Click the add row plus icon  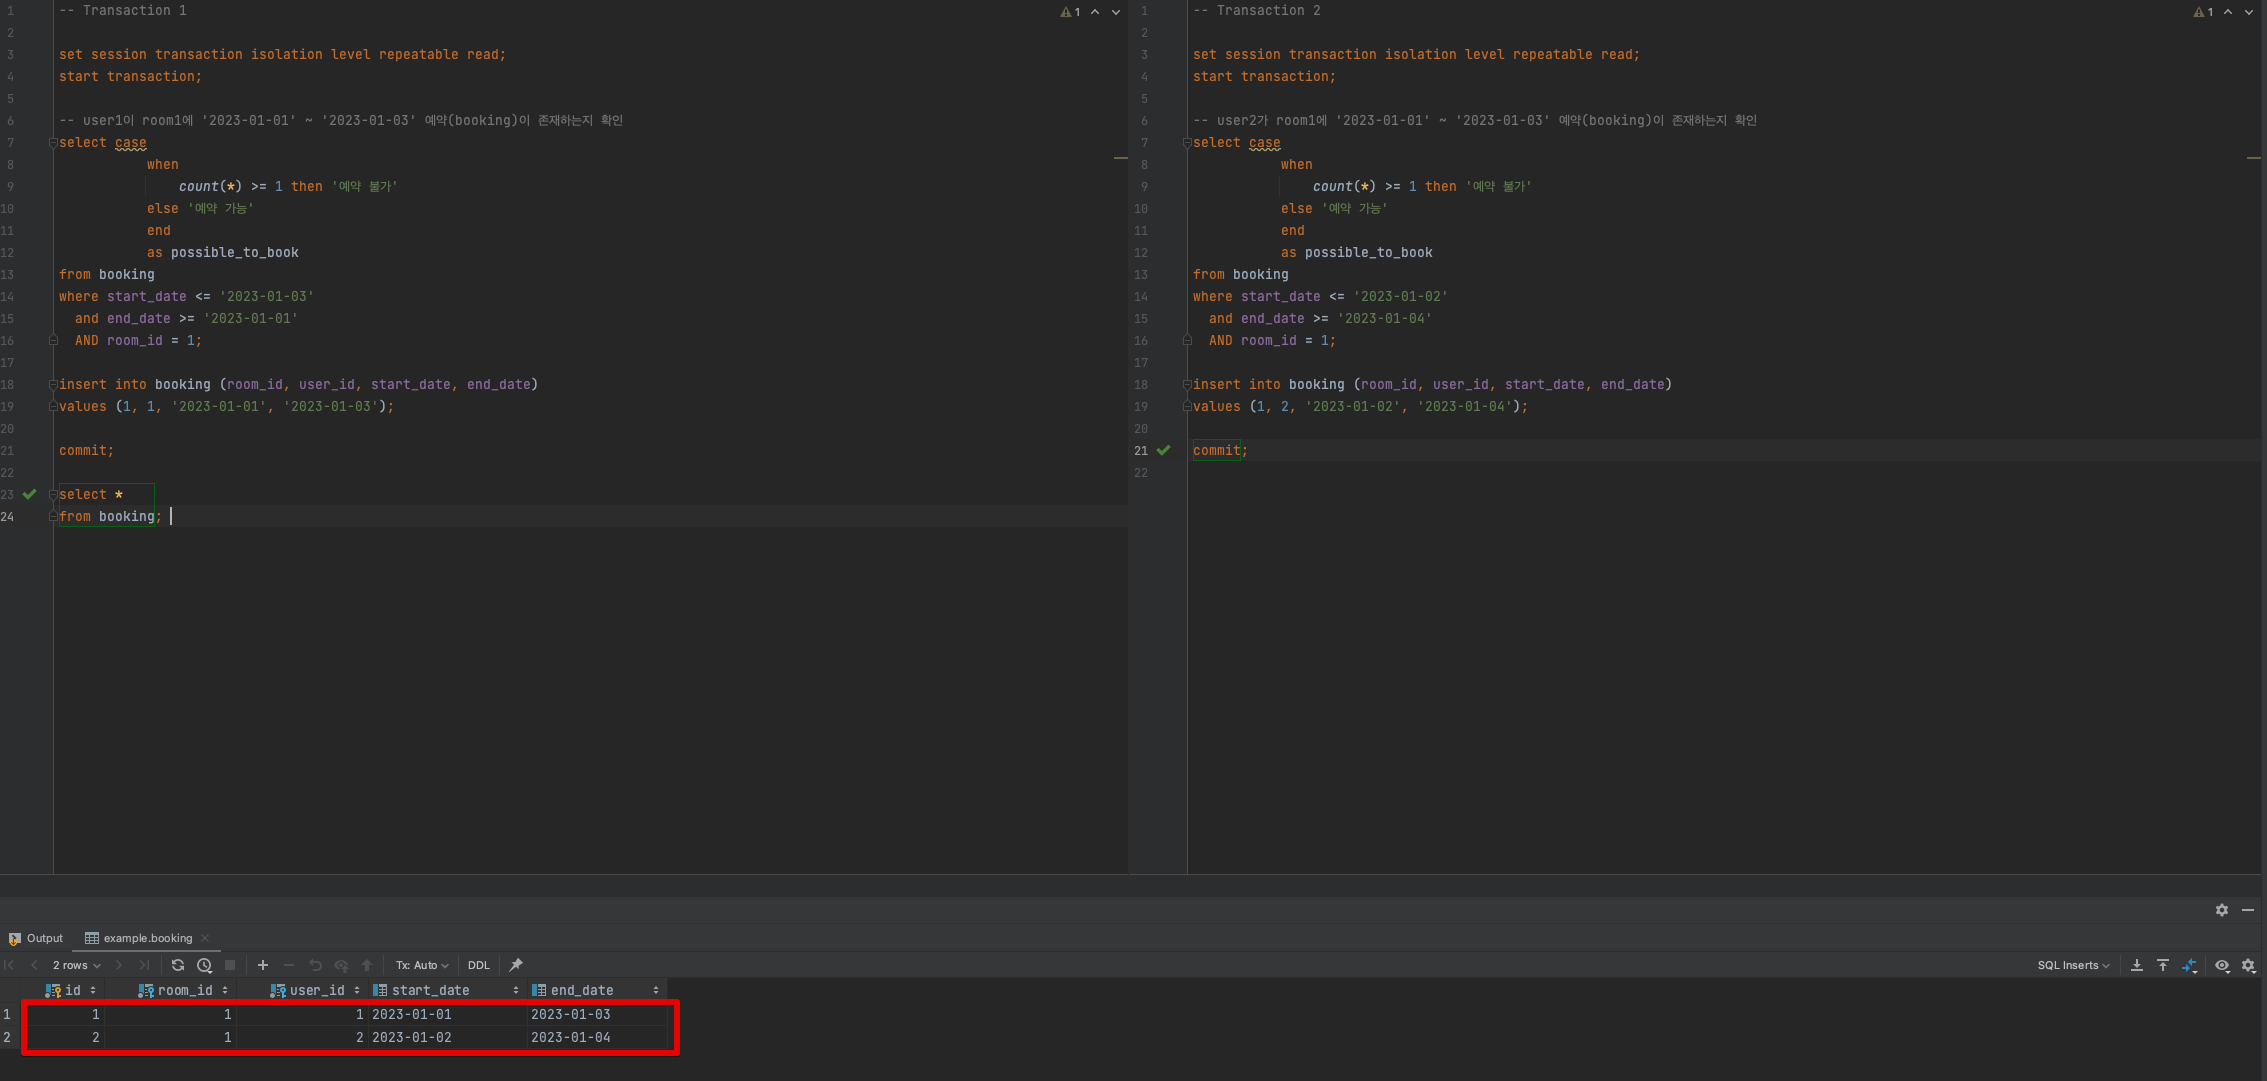(263, 965)
